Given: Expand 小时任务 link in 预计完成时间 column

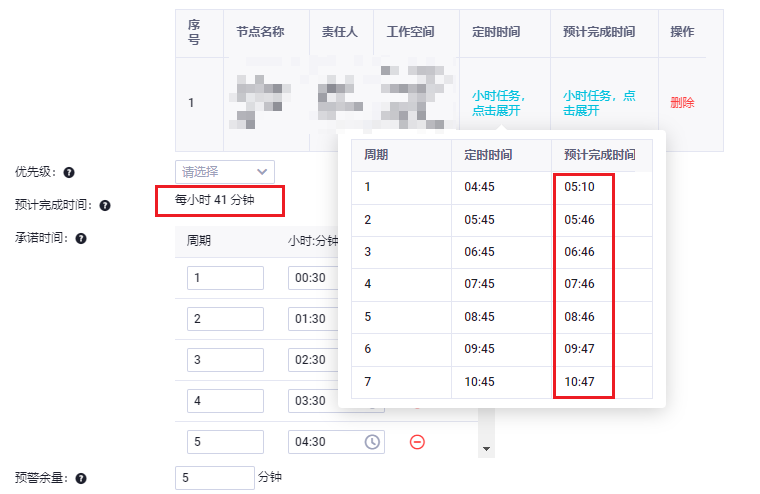Looking at the screenshot, I should click(598, 103).
